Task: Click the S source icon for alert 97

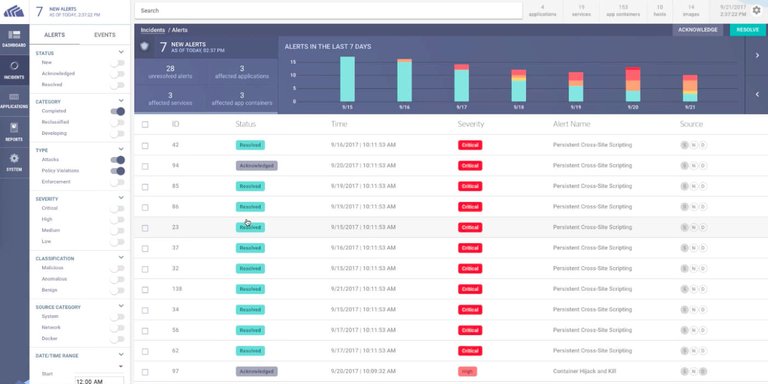Action: [x=684, y=371]
